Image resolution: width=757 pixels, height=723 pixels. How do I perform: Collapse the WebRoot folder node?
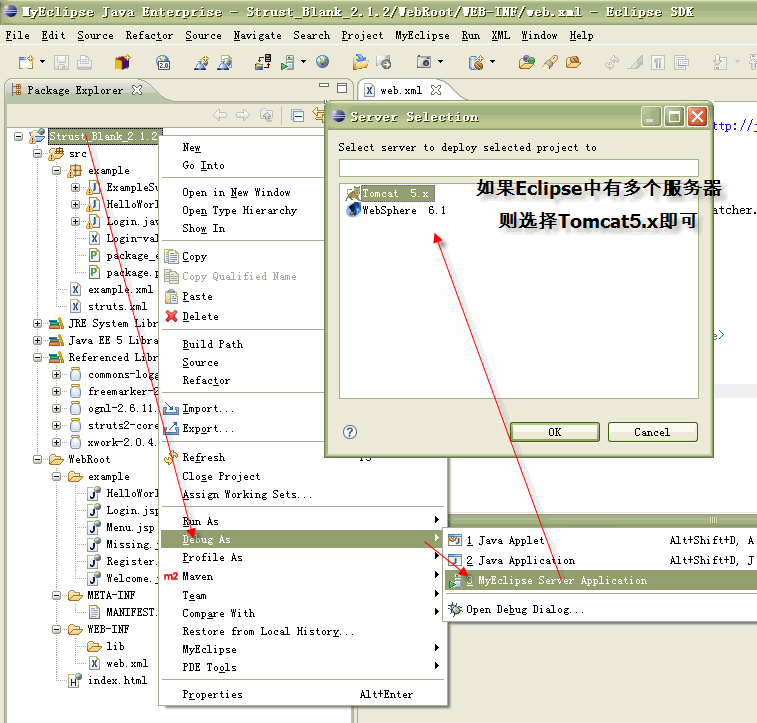pos(37,459)
